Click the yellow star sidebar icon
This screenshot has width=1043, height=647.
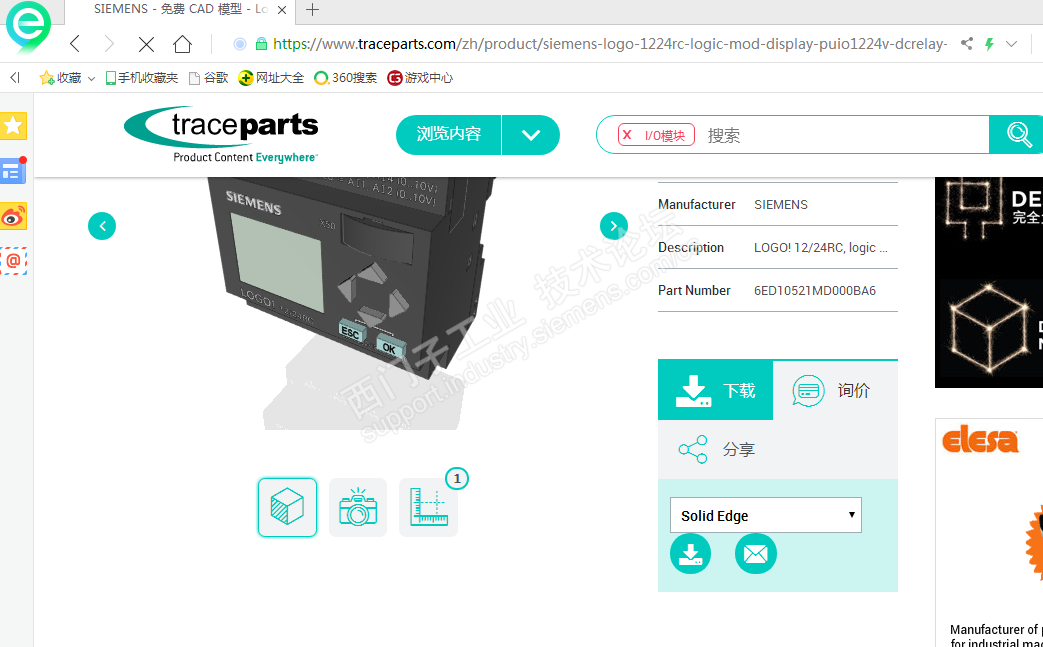click(13, 126)
